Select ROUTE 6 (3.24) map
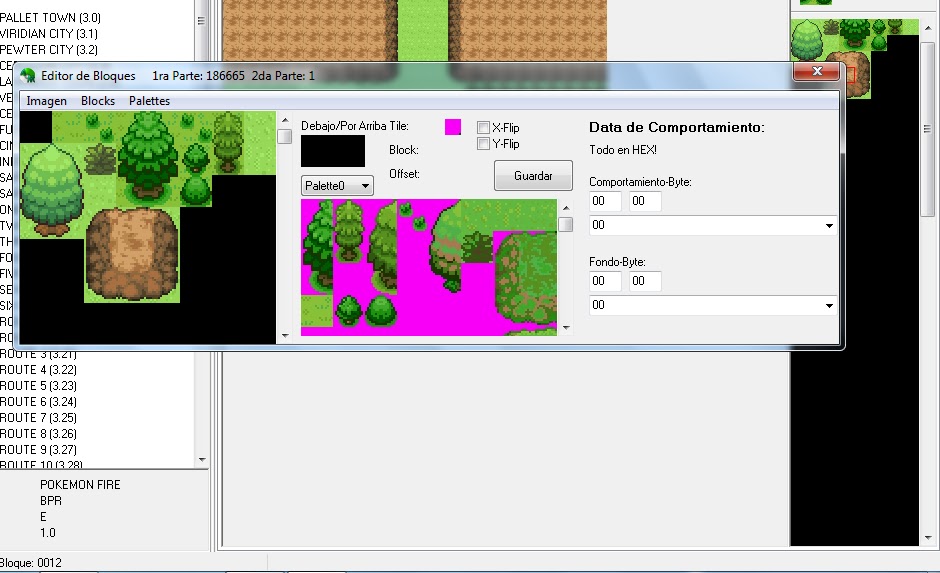 click(38, 402)
